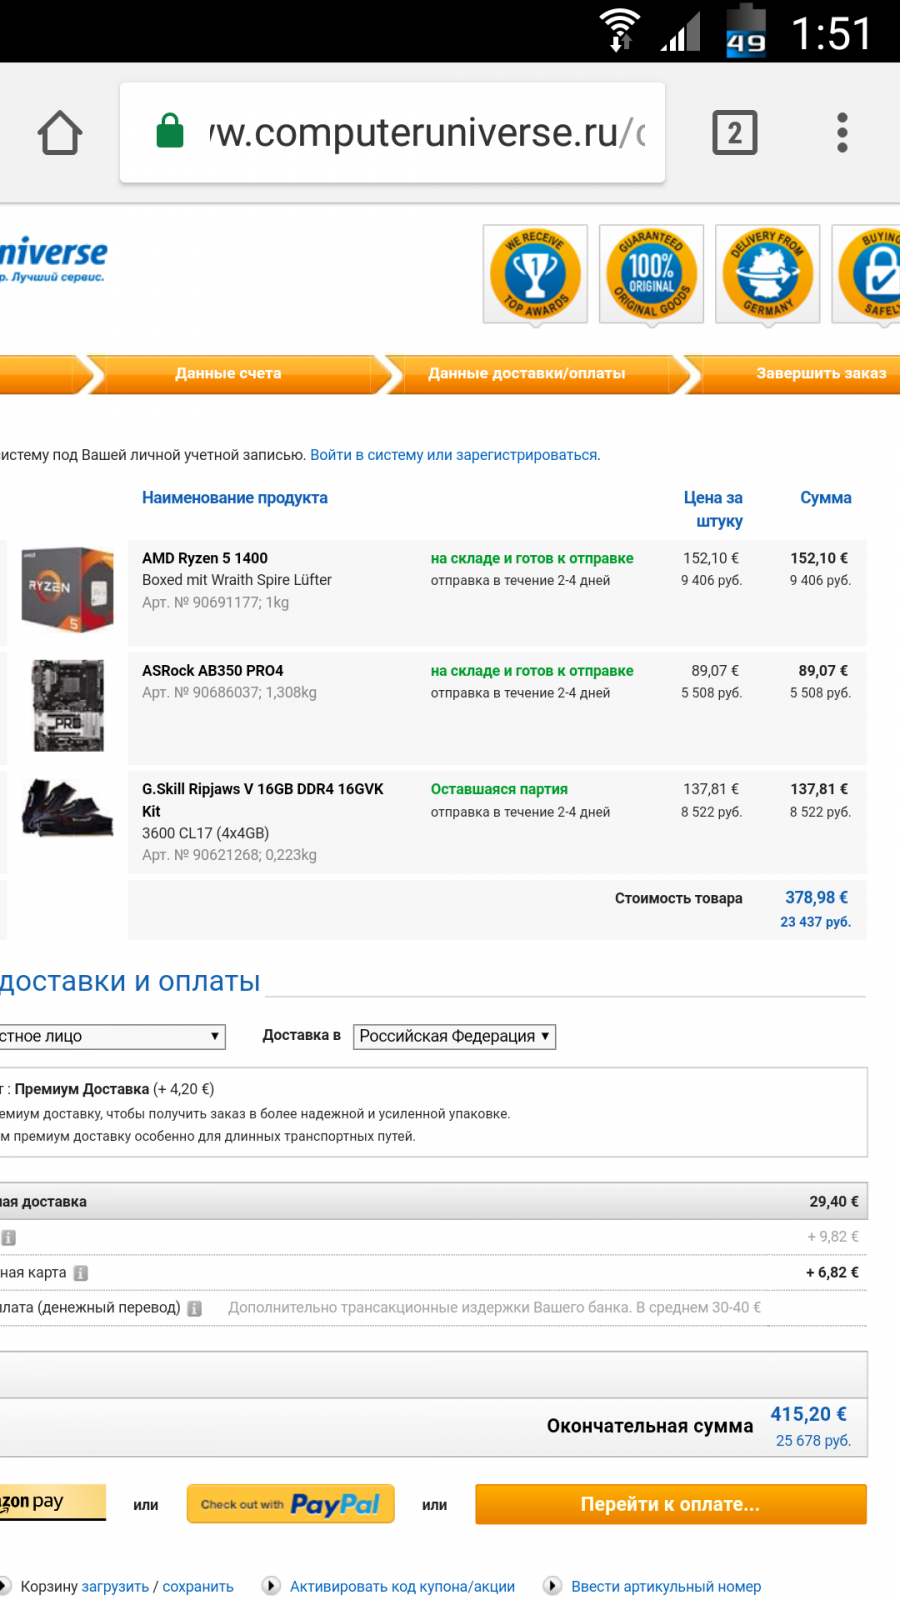This screenshot has height=1600, width=900.
Task: Click the info icon beside денежный перевод
Action: [195, 1308]
